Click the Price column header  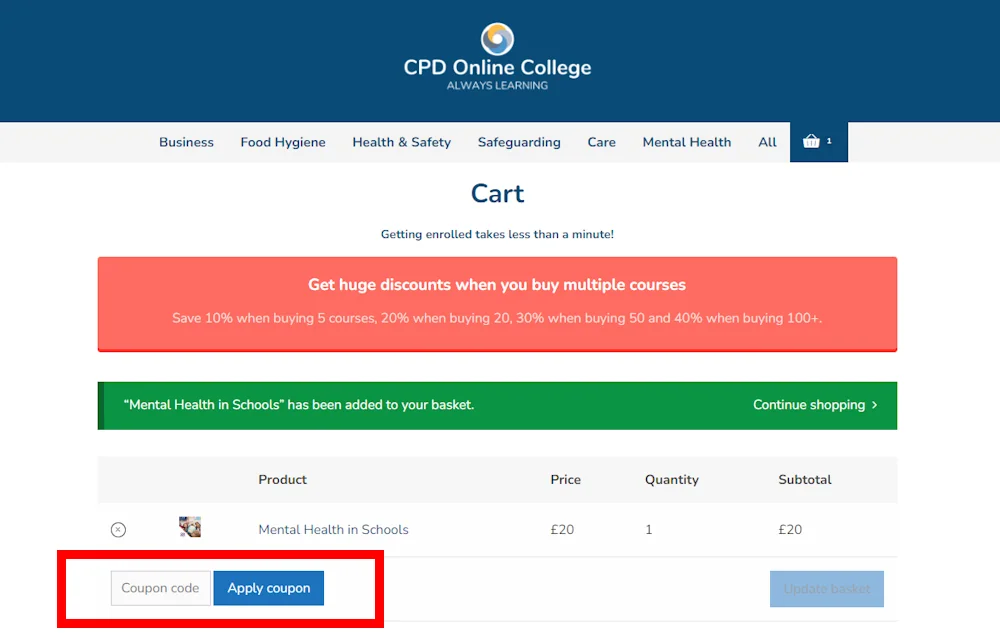pyautogui.click(x=565, y=480)
